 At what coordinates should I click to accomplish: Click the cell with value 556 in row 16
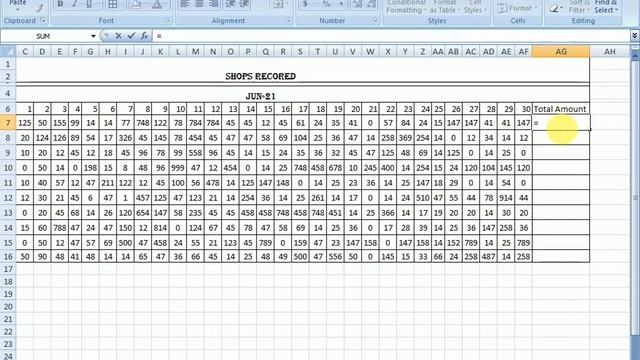[x=336, y=257]
